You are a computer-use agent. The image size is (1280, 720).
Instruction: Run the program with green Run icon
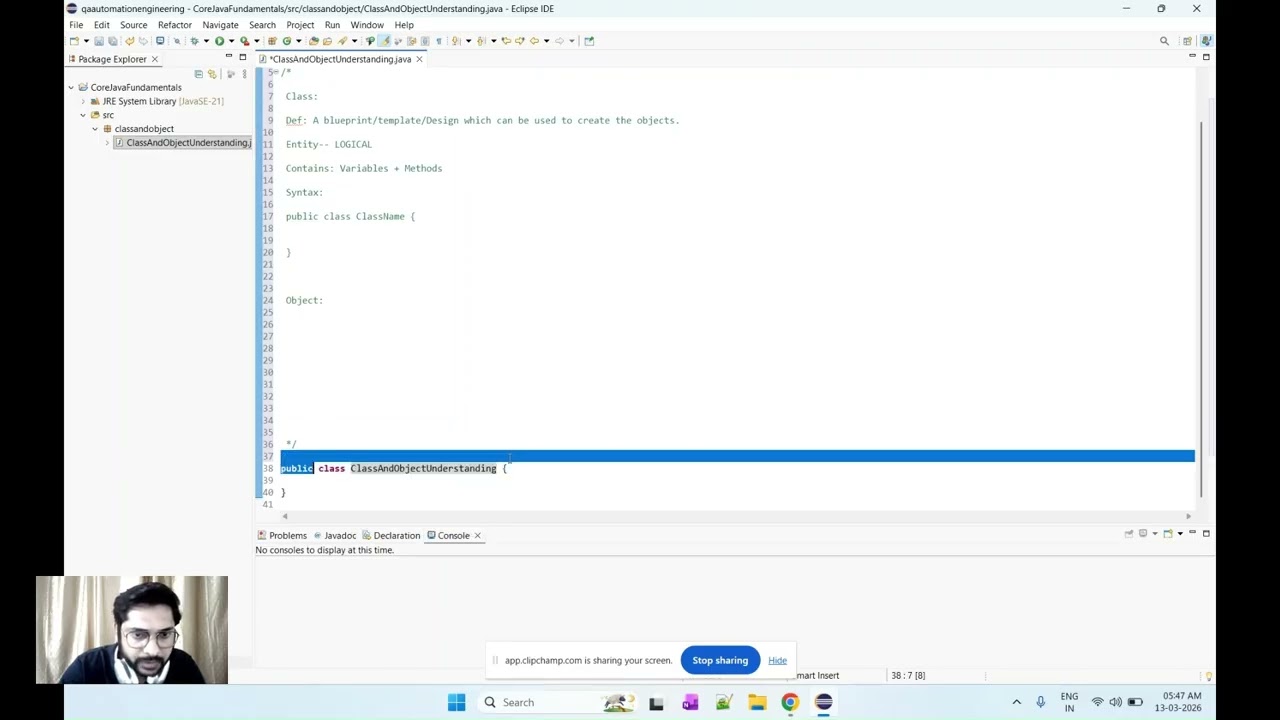219,41
